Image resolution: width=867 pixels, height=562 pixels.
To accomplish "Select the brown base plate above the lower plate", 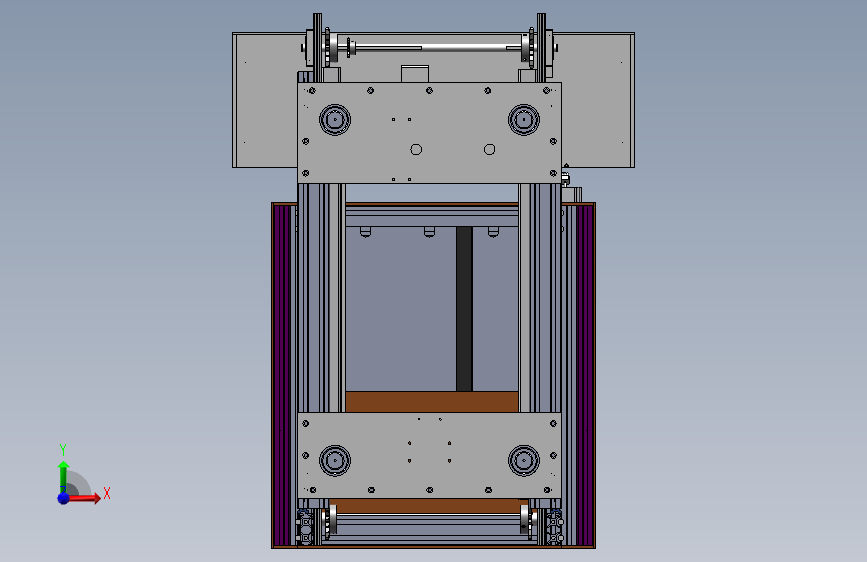I will [432, 402].
